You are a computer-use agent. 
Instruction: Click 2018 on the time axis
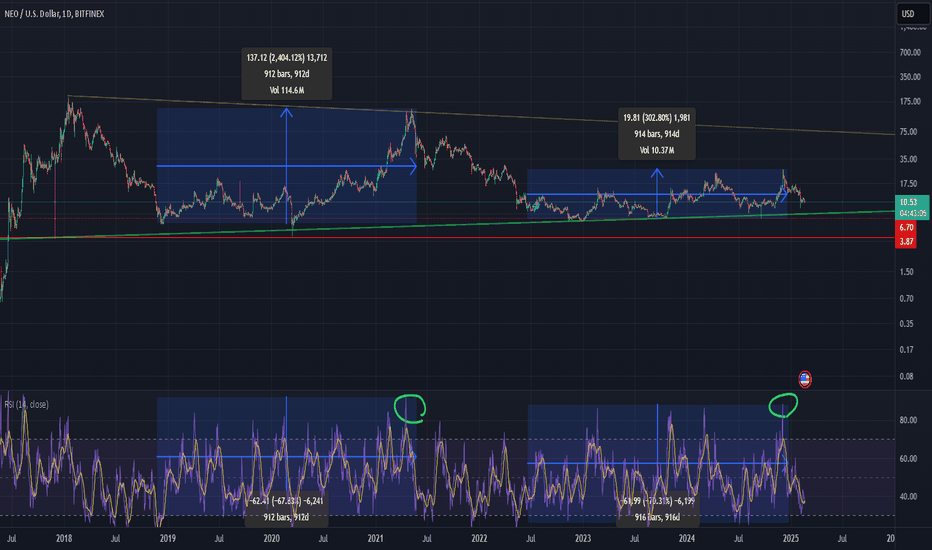point(64,539)
